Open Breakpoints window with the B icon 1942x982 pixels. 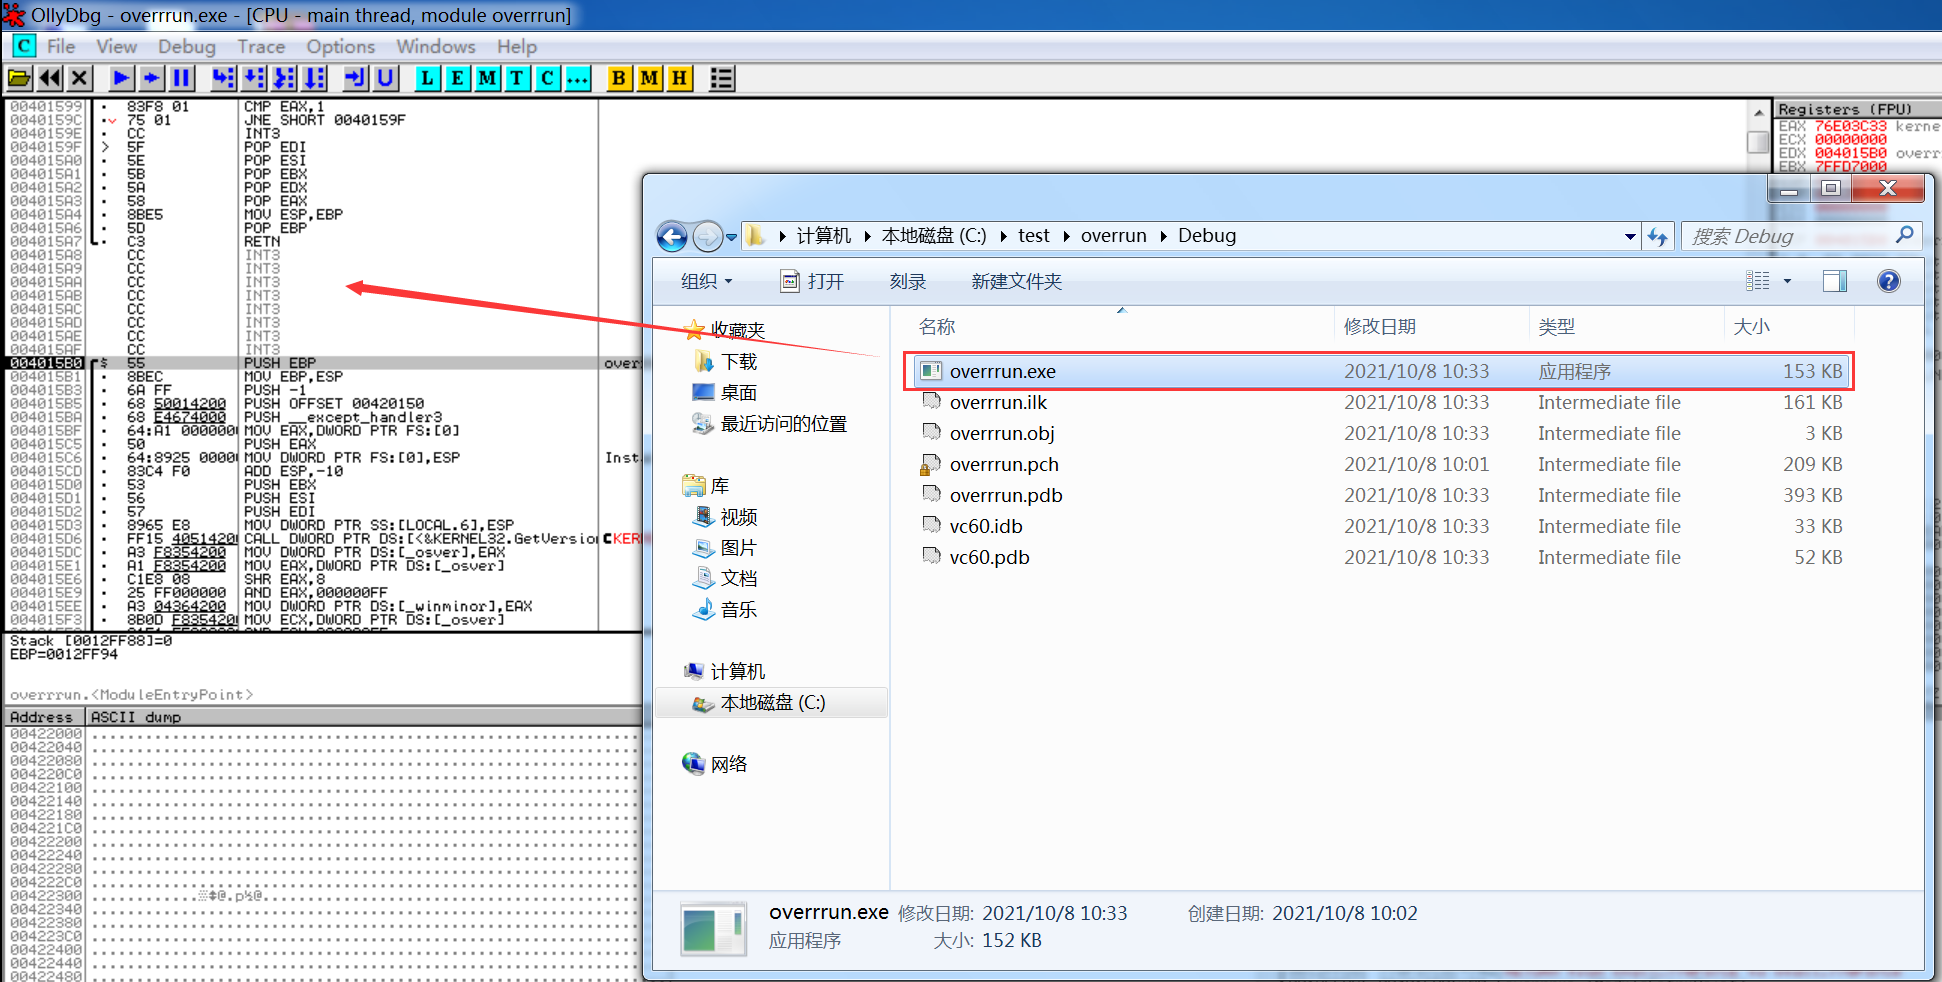point(619,78)
